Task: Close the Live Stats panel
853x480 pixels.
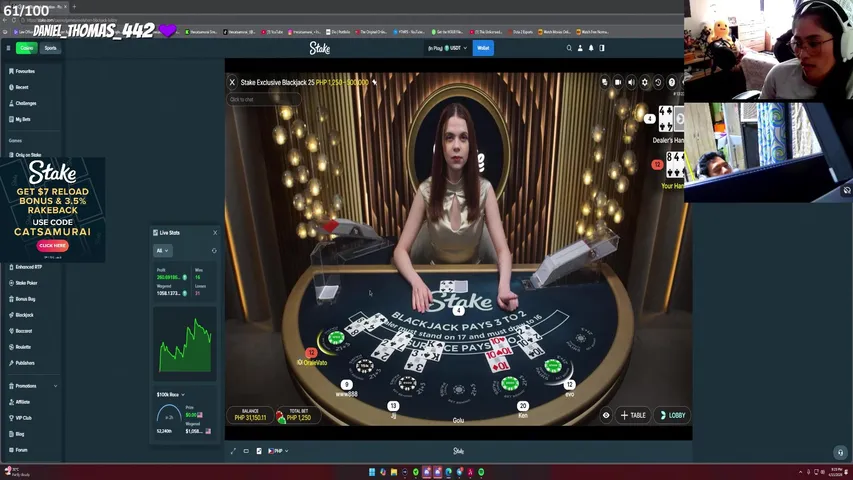Action: (x=215, y=233)
